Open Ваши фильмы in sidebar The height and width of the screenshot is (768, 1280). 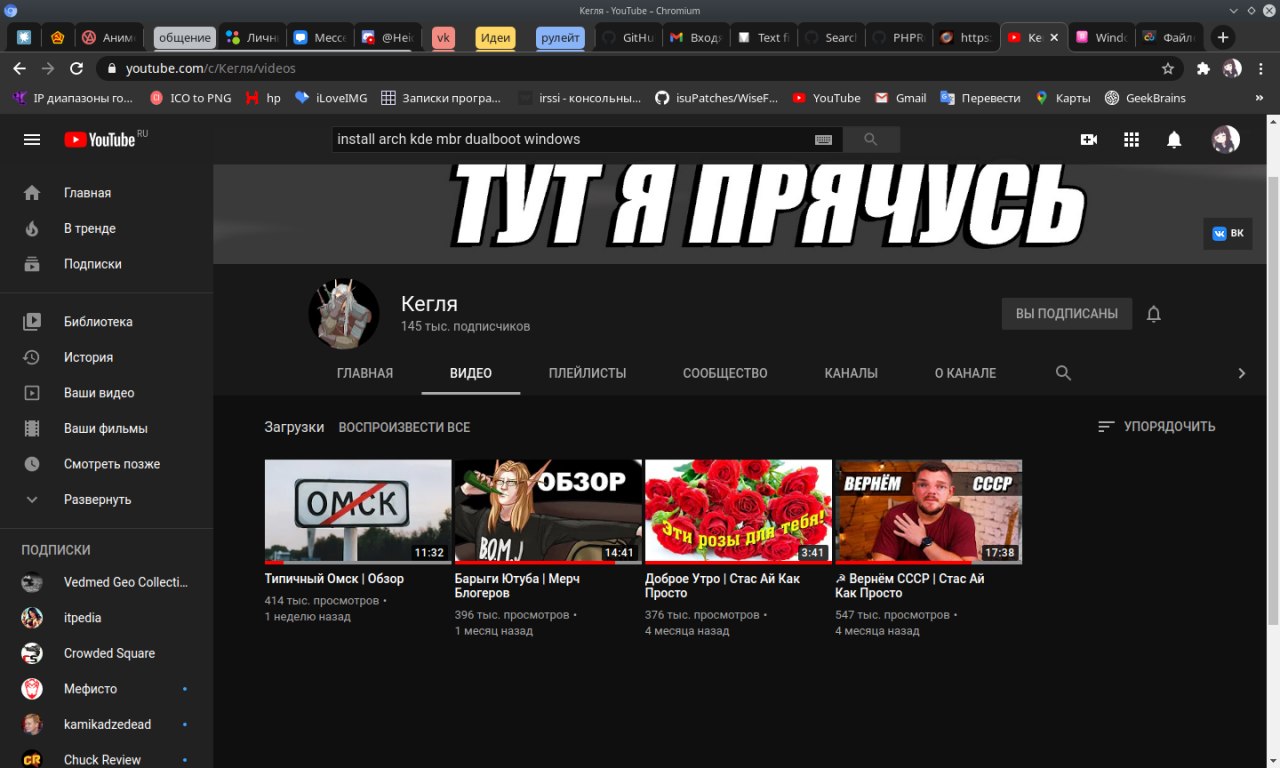tap(106, 428)
